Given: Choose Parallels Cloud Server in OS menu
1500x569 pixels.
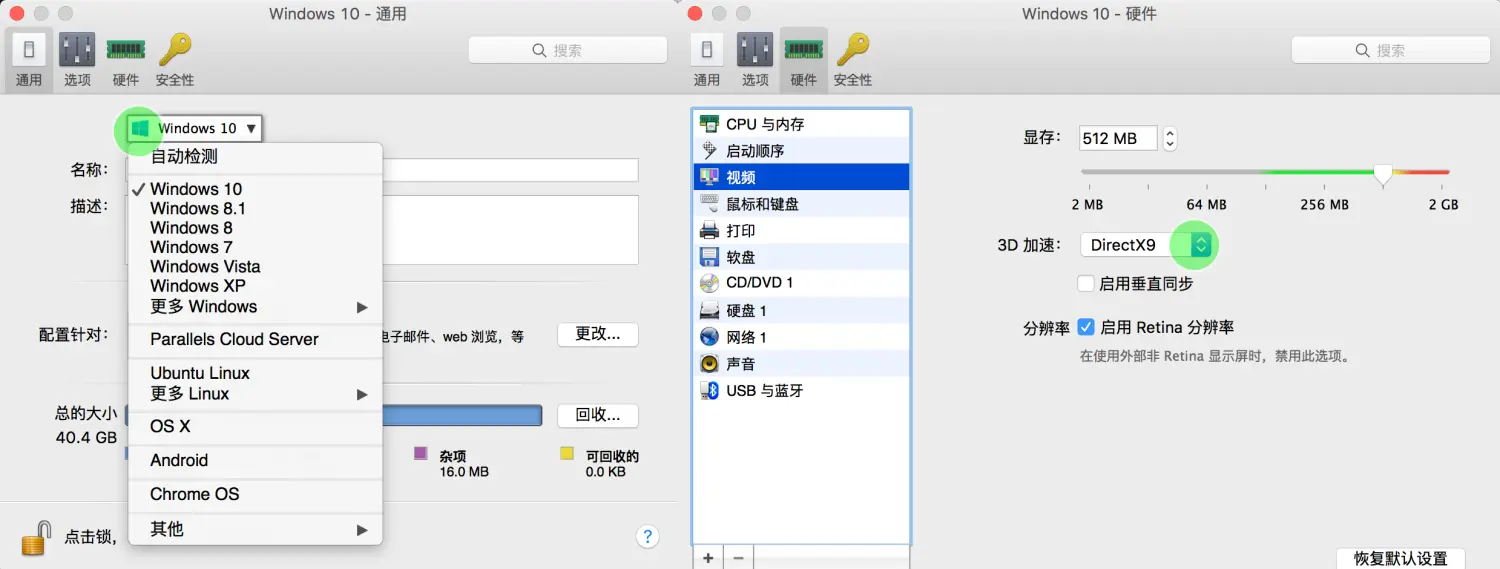Looking at the screenshot, I should tap(256, 340).
